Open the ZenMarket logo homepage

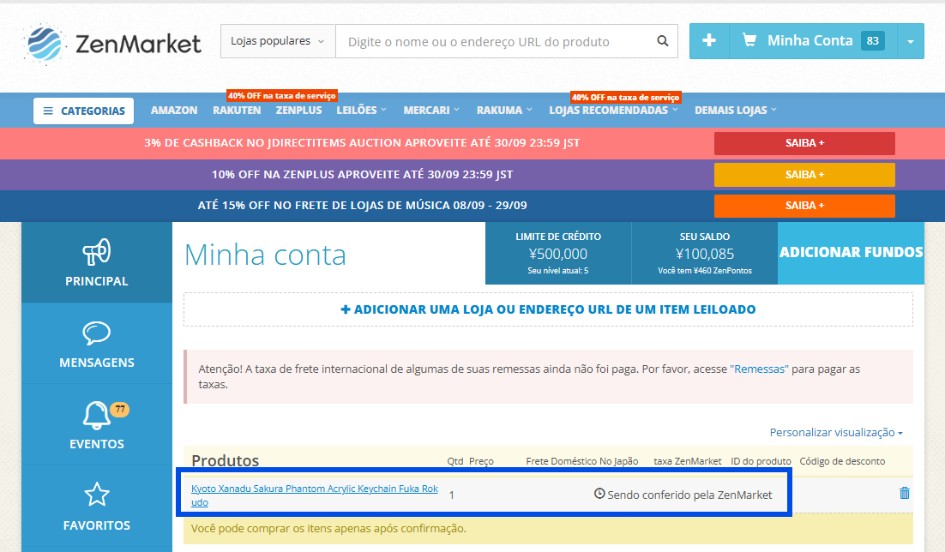click(x=112, y=43)
